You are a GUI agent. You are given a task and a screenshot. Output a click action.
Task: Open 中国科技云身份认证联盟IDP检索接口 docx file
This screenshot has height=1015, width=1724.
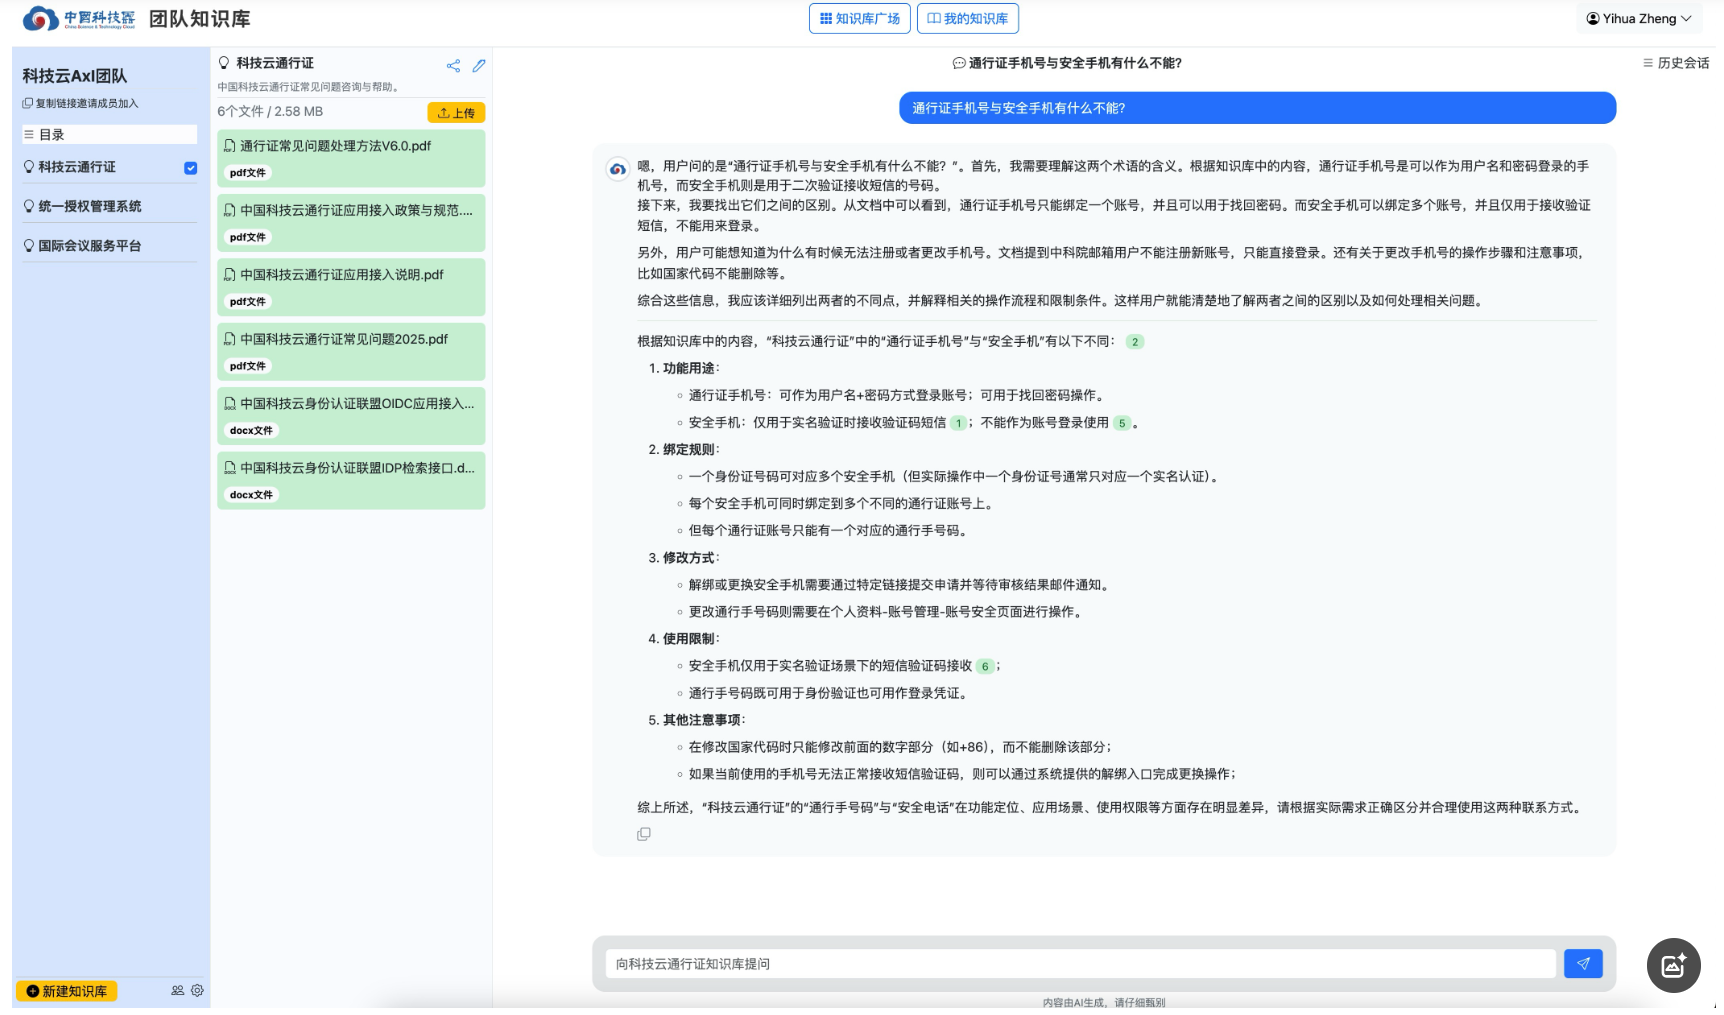pos(351,480)
